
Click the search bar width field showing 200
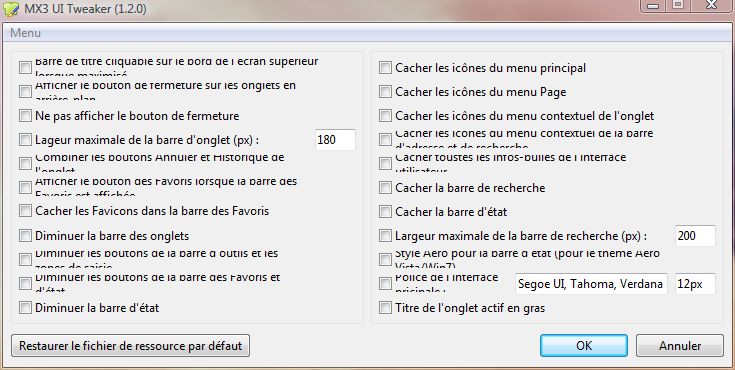tap(695, 235)
